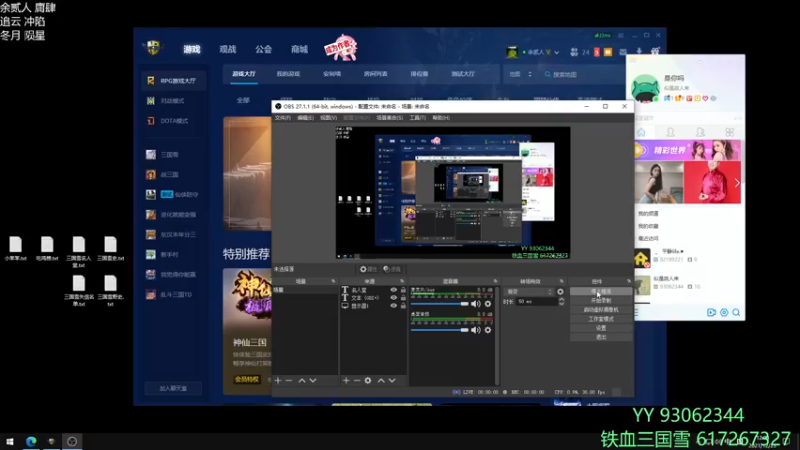Pop out Sources dock icon in OBS
This screenshot has width=800, height=450.
point(402,281)
